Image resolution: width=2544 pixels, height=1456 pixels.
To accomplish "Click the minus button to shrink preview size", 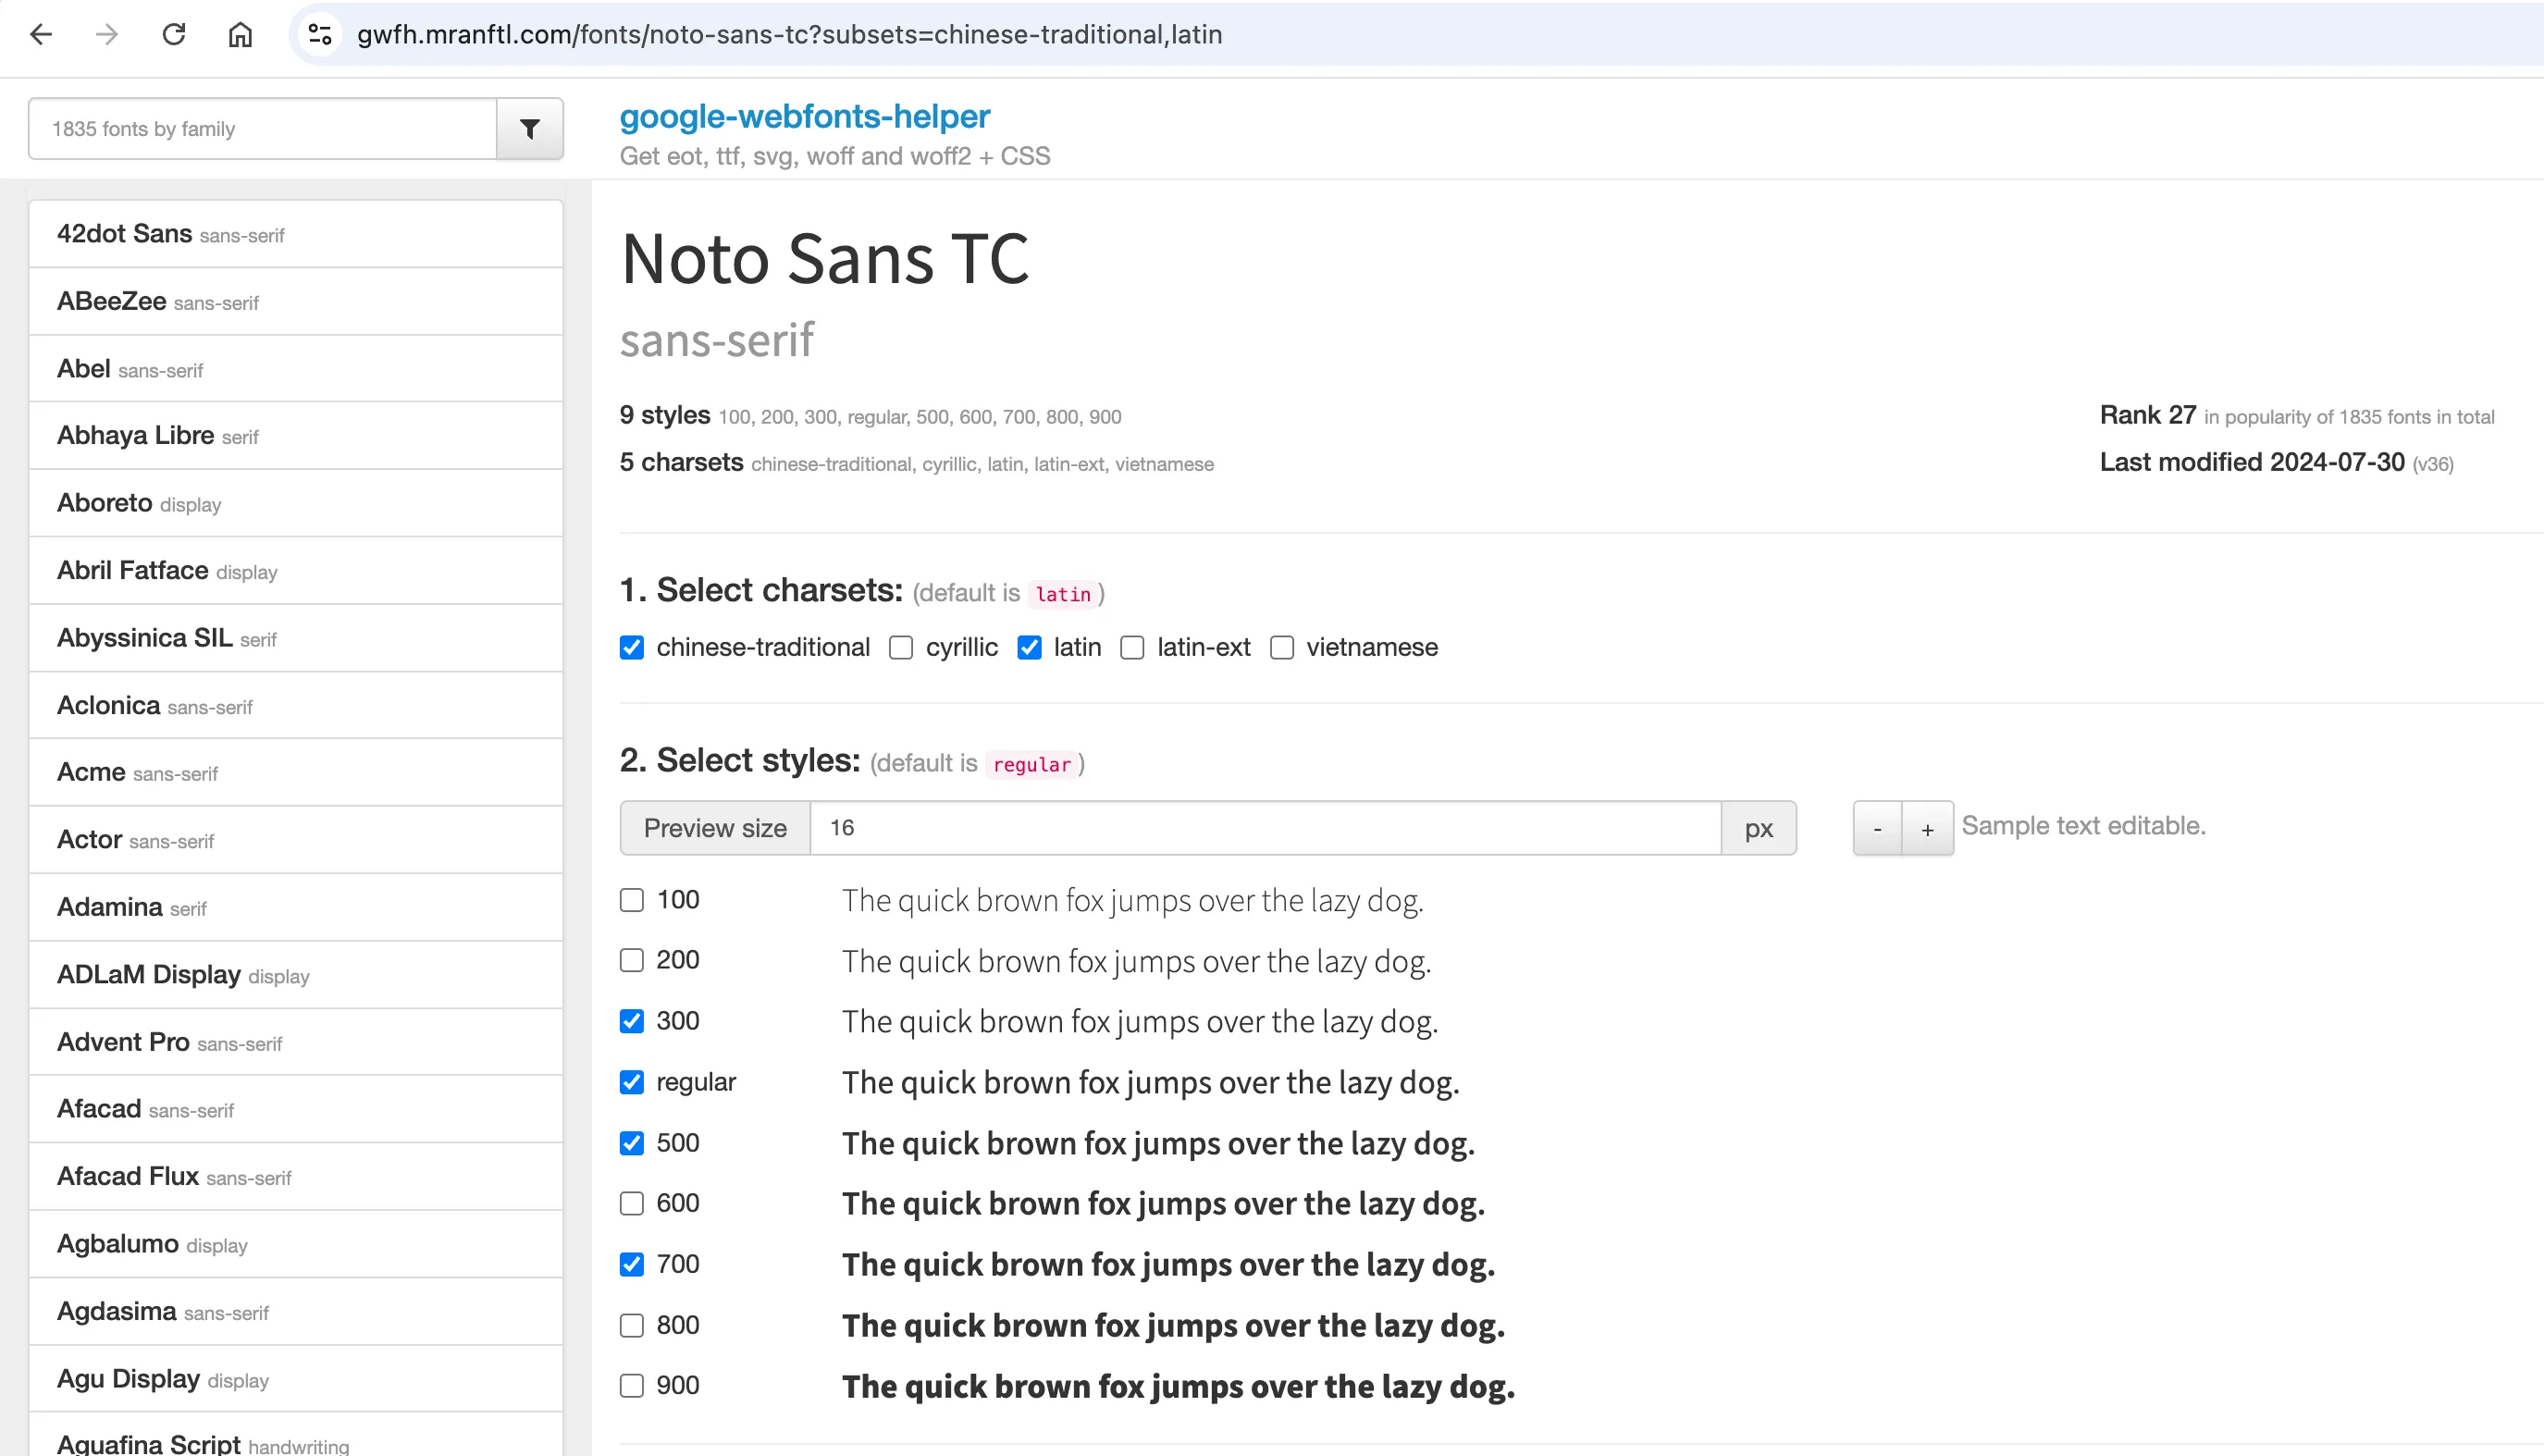I will point(1877,827).
